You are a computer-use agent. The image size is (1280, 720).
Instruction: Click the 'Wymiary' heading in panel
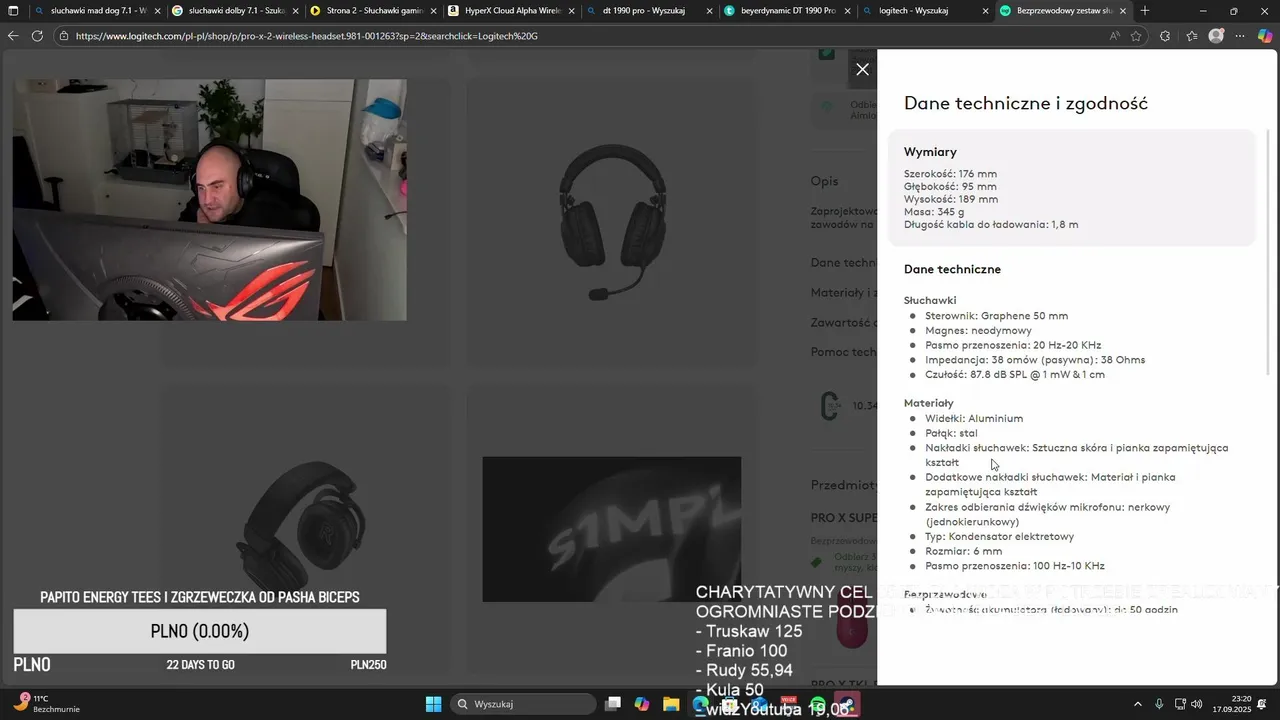930,152
